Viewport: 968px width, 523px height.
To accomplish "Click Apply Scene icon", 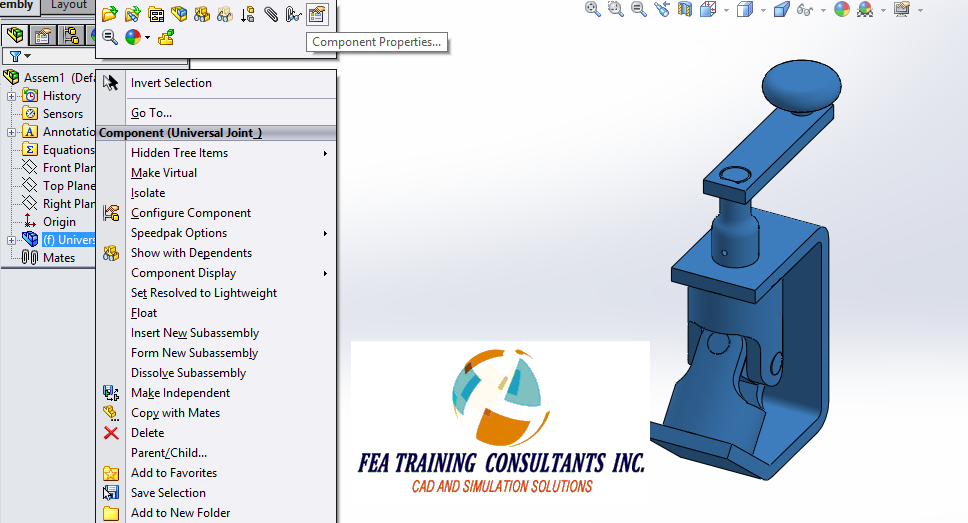I will point(865,9).
